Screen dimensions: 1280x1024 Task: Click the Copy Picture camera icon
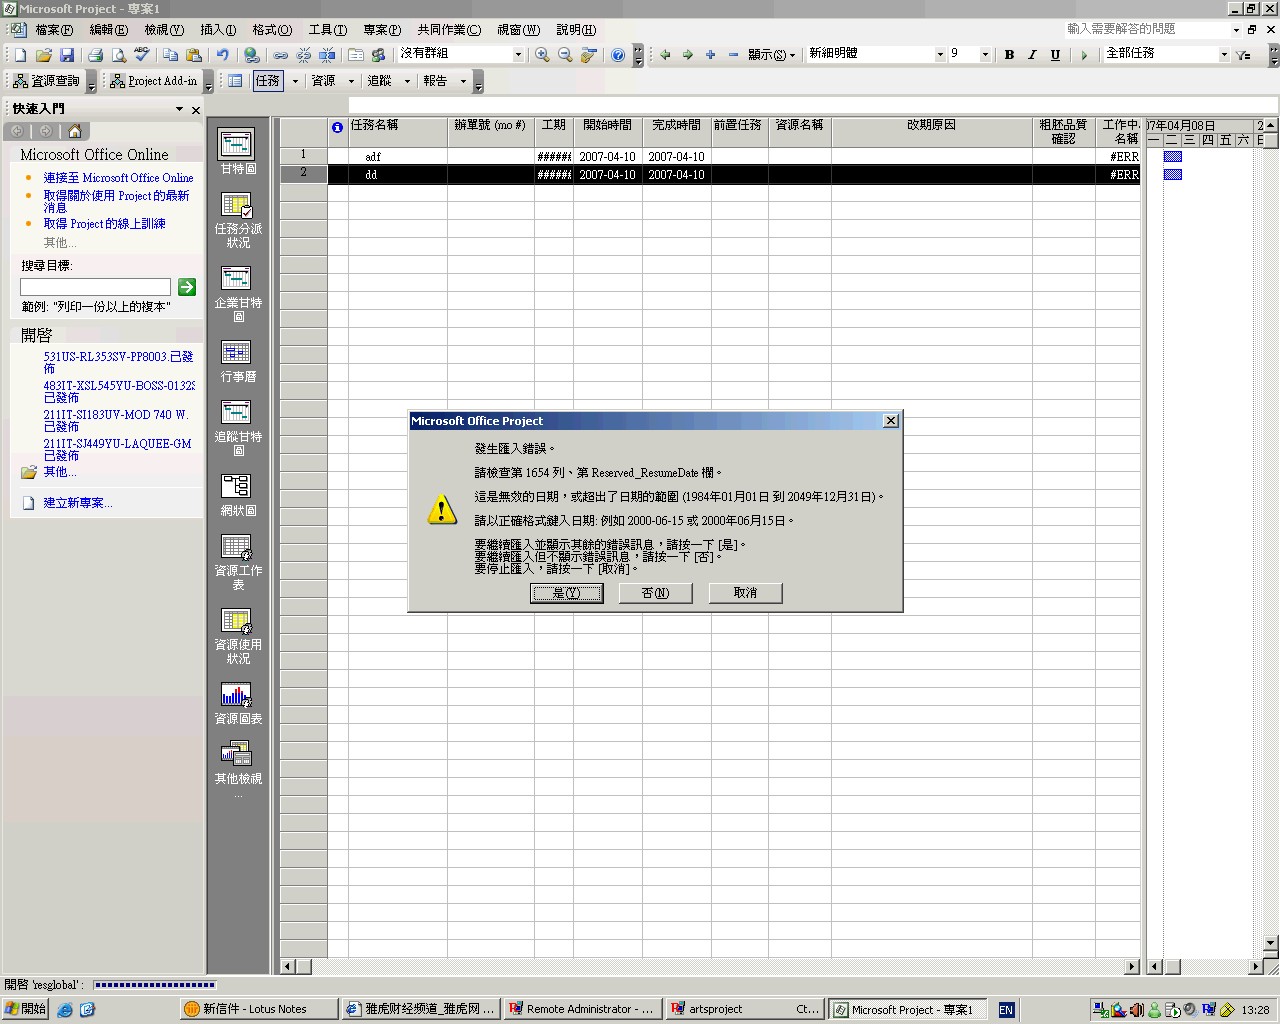[x=588, y=55]
